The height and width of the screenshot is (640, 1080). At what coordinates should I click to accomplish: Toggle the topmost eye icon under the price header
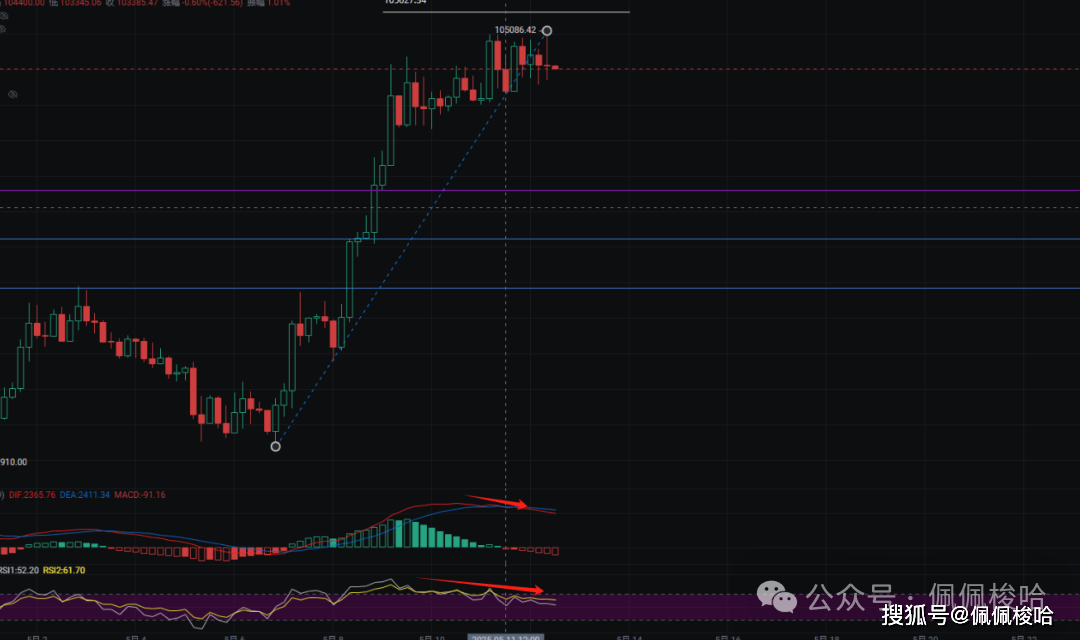[x=3, y=15]
